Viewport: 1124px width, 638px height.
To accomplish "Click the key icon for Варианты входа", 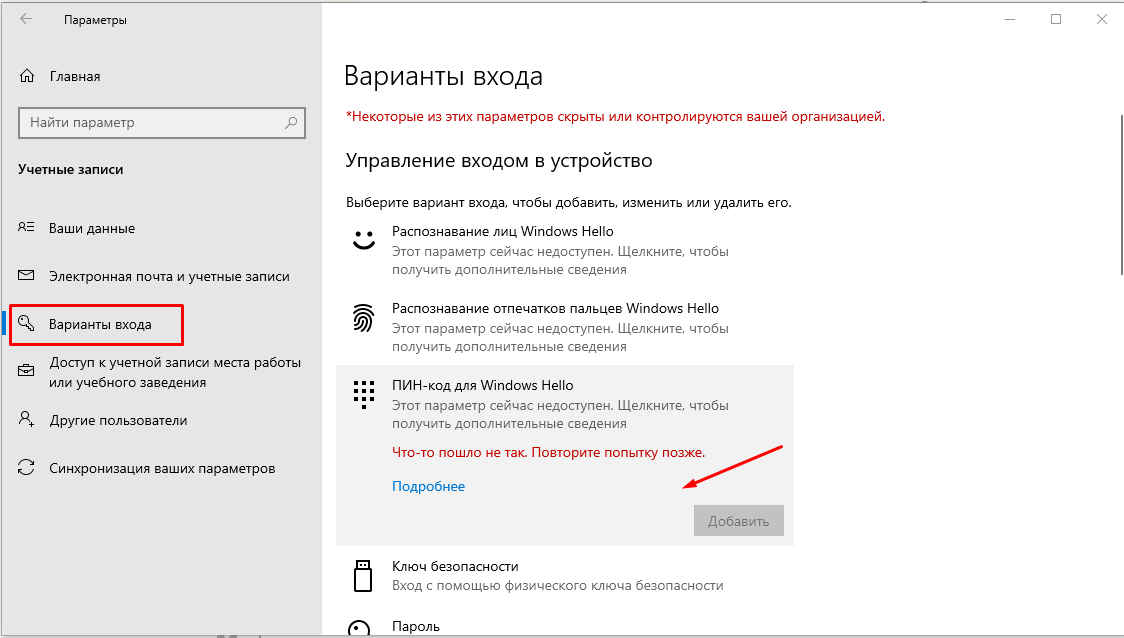I will 26,323.
